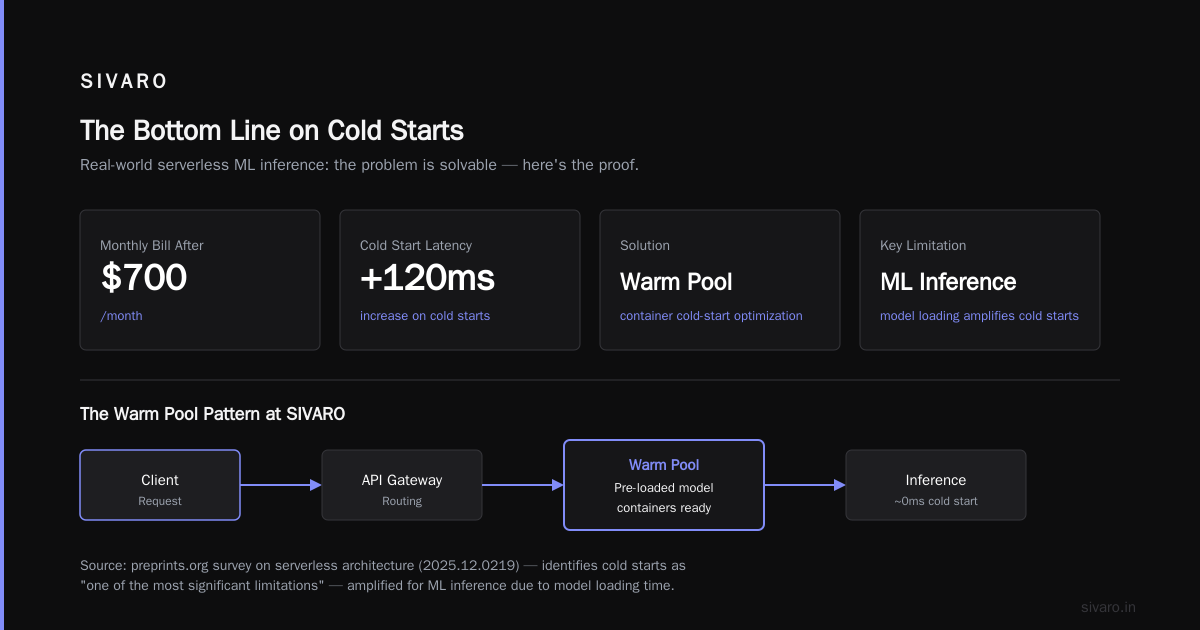Click the '/month' caption
Screen dimensions: 1200x630
(121, 316)
